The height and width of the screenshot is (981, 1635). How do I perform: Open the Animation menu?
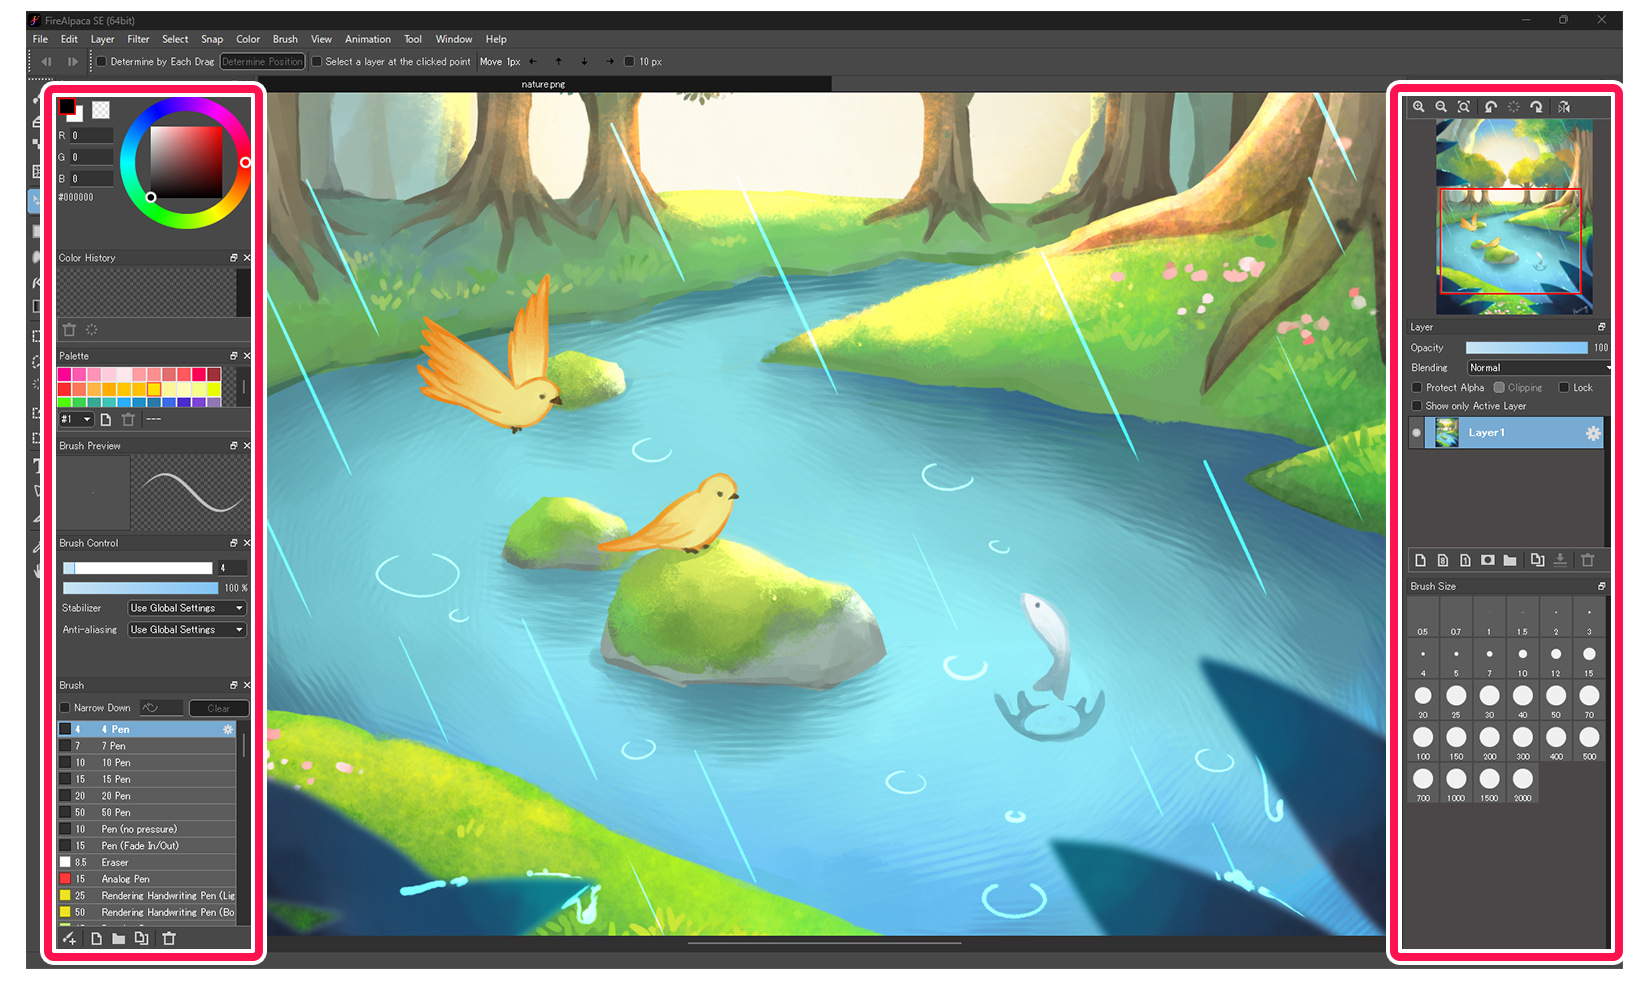point(367,39)
